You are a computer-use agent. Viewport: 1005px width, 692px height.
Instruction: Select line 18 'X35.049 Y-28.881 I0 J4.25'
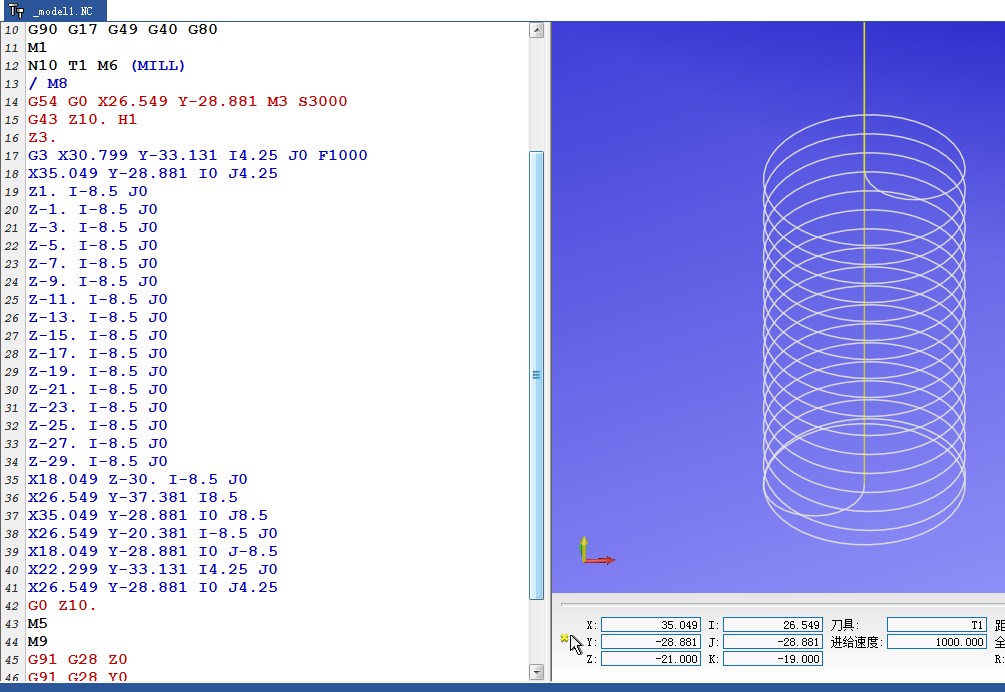153,173
